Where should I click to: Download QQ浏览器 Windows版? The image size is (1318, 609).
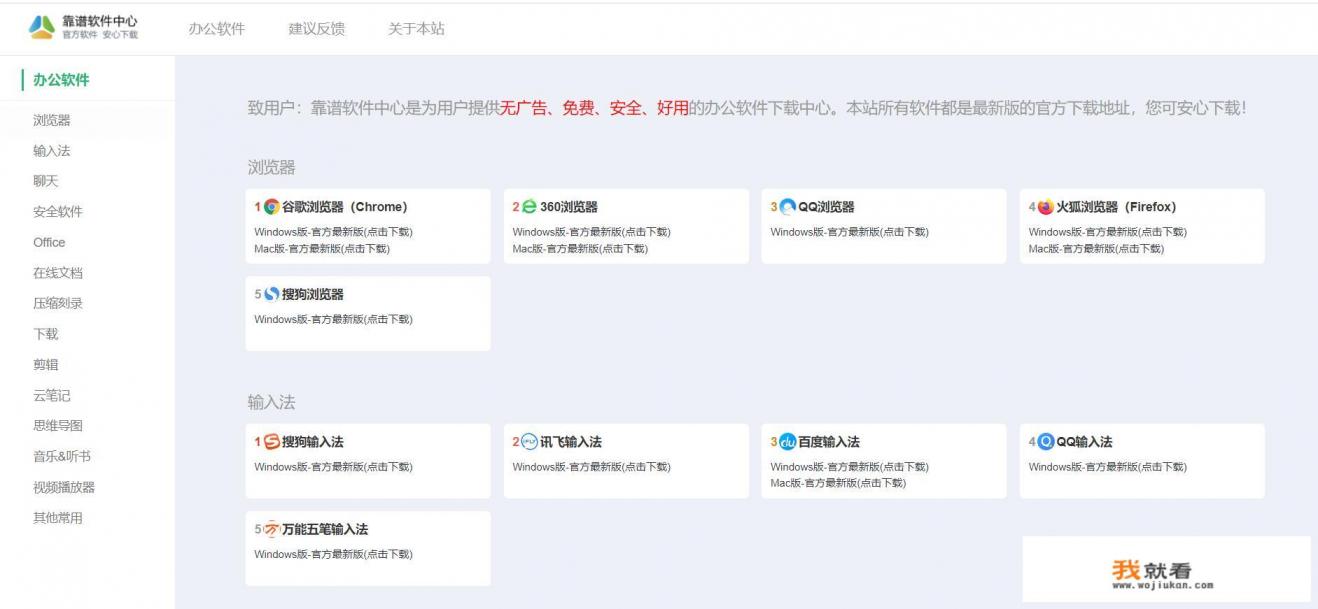coord(850,232)
